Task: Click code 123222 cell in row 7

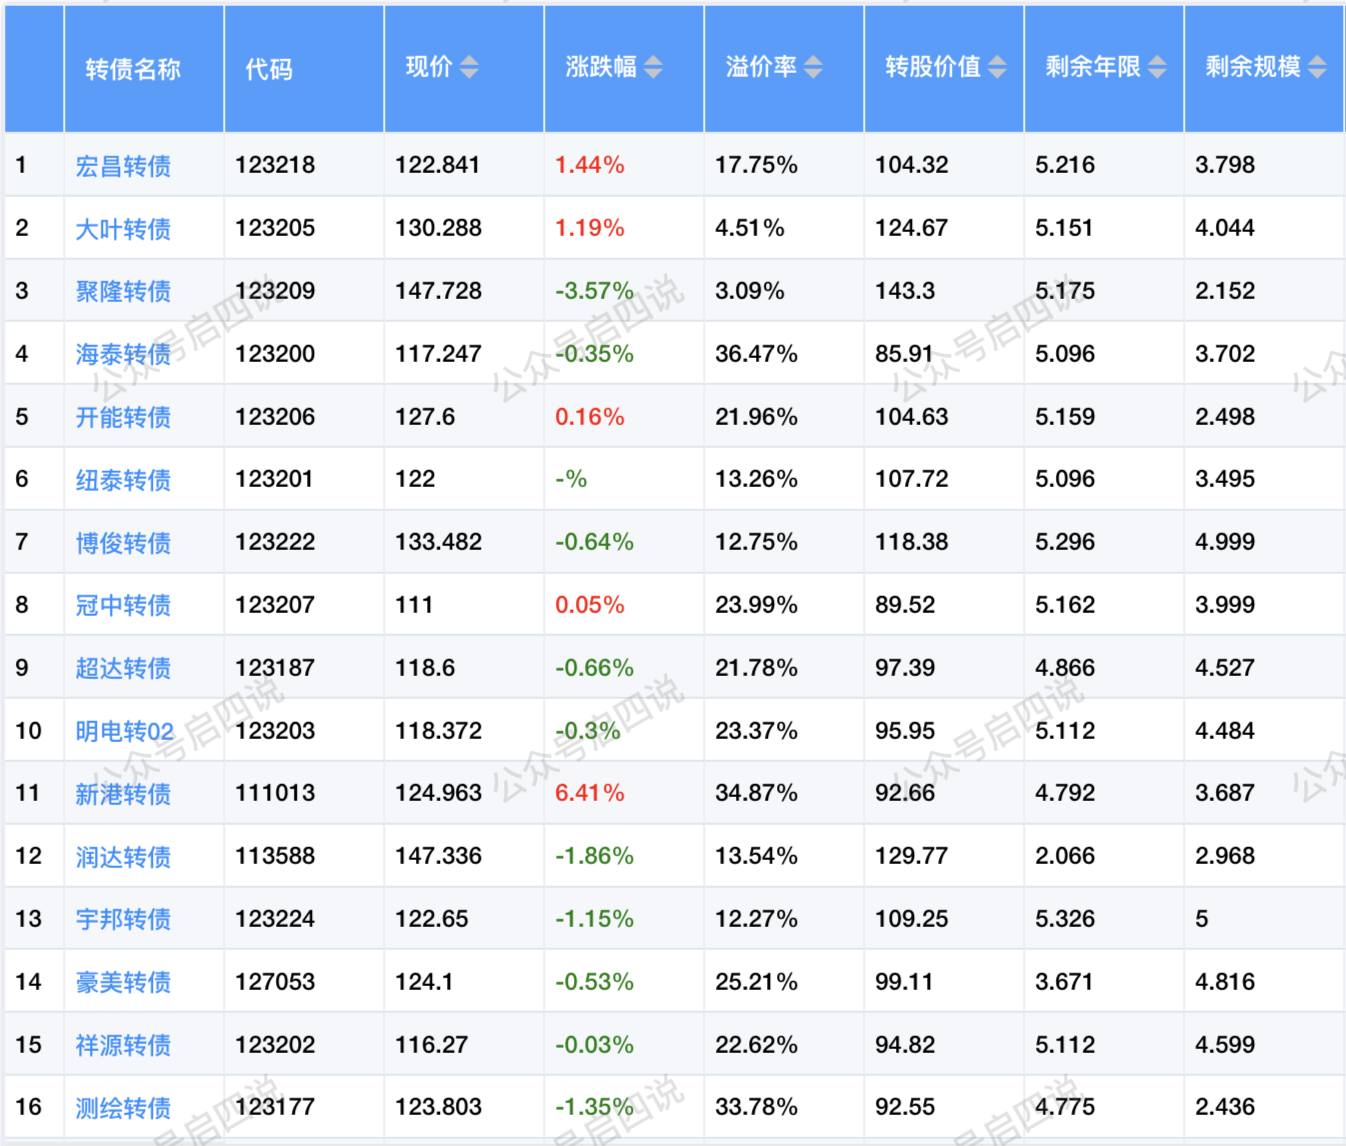Action: coord(275,542)
